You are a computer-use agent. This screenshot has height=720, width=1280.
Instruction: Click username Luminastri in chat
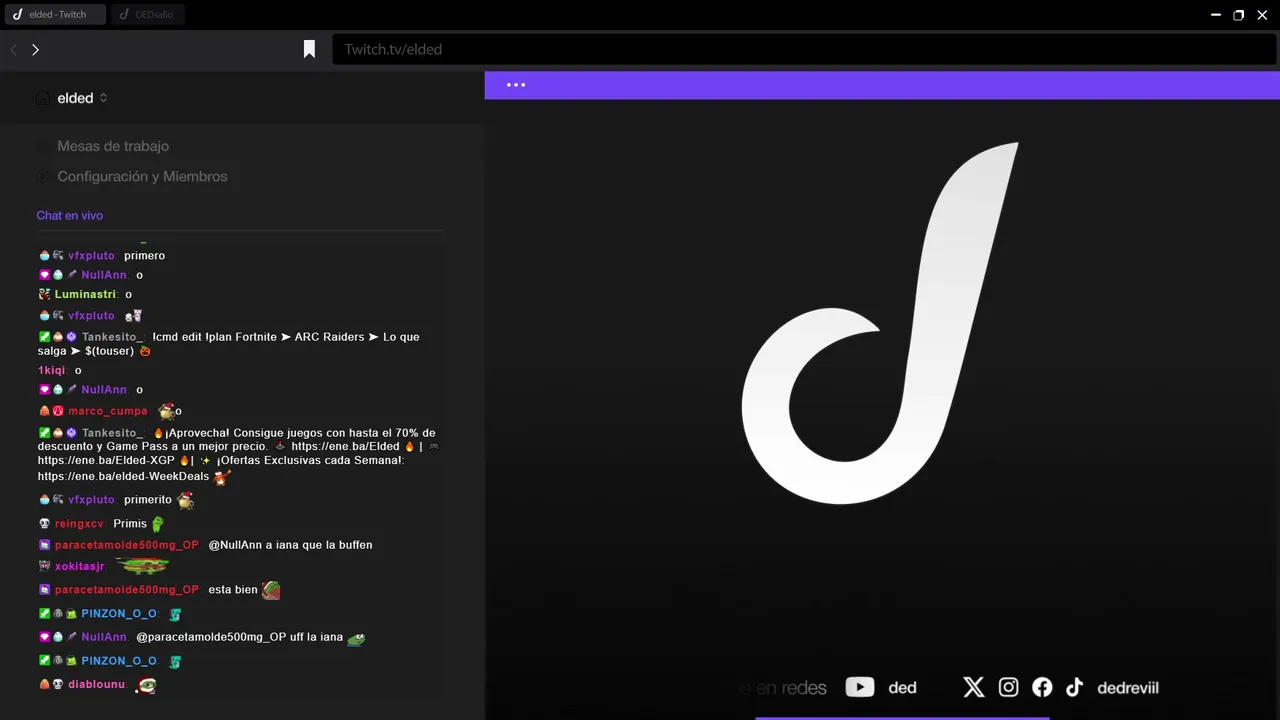pos(85,294)
